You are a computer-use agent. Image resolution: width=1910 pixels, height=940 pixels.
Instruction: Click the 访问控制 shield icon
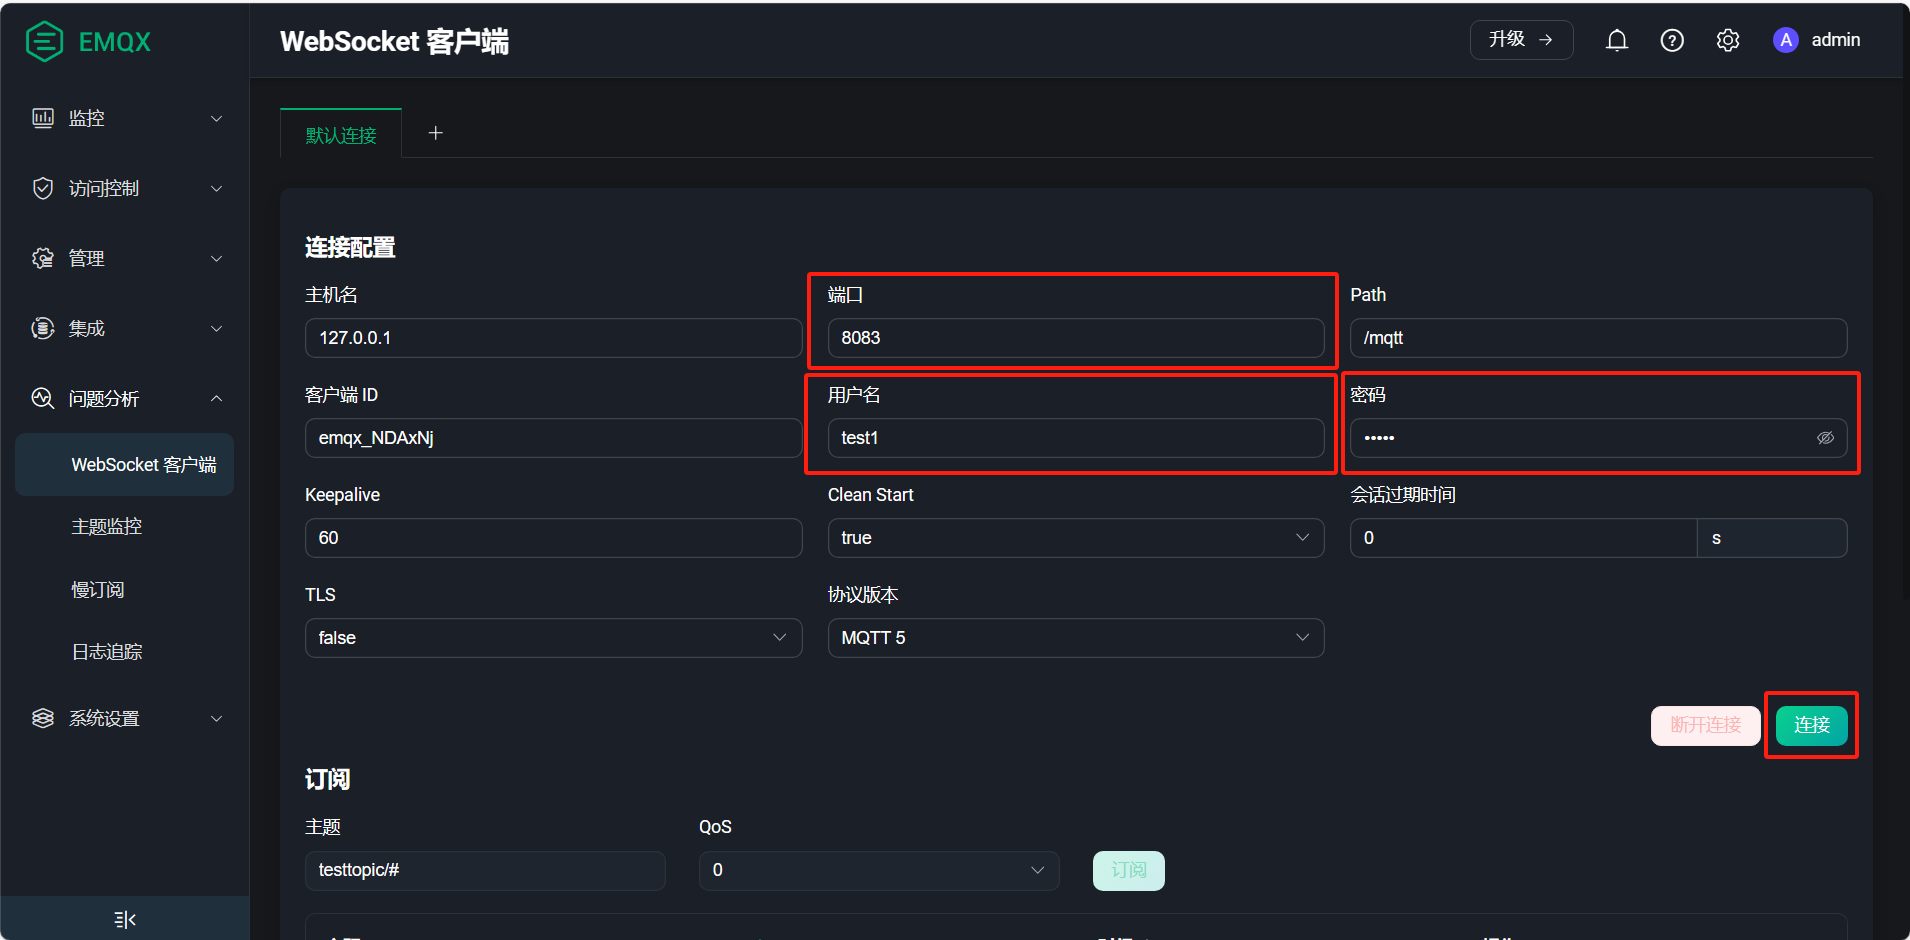pyautogui.click(x=43, y=188)
